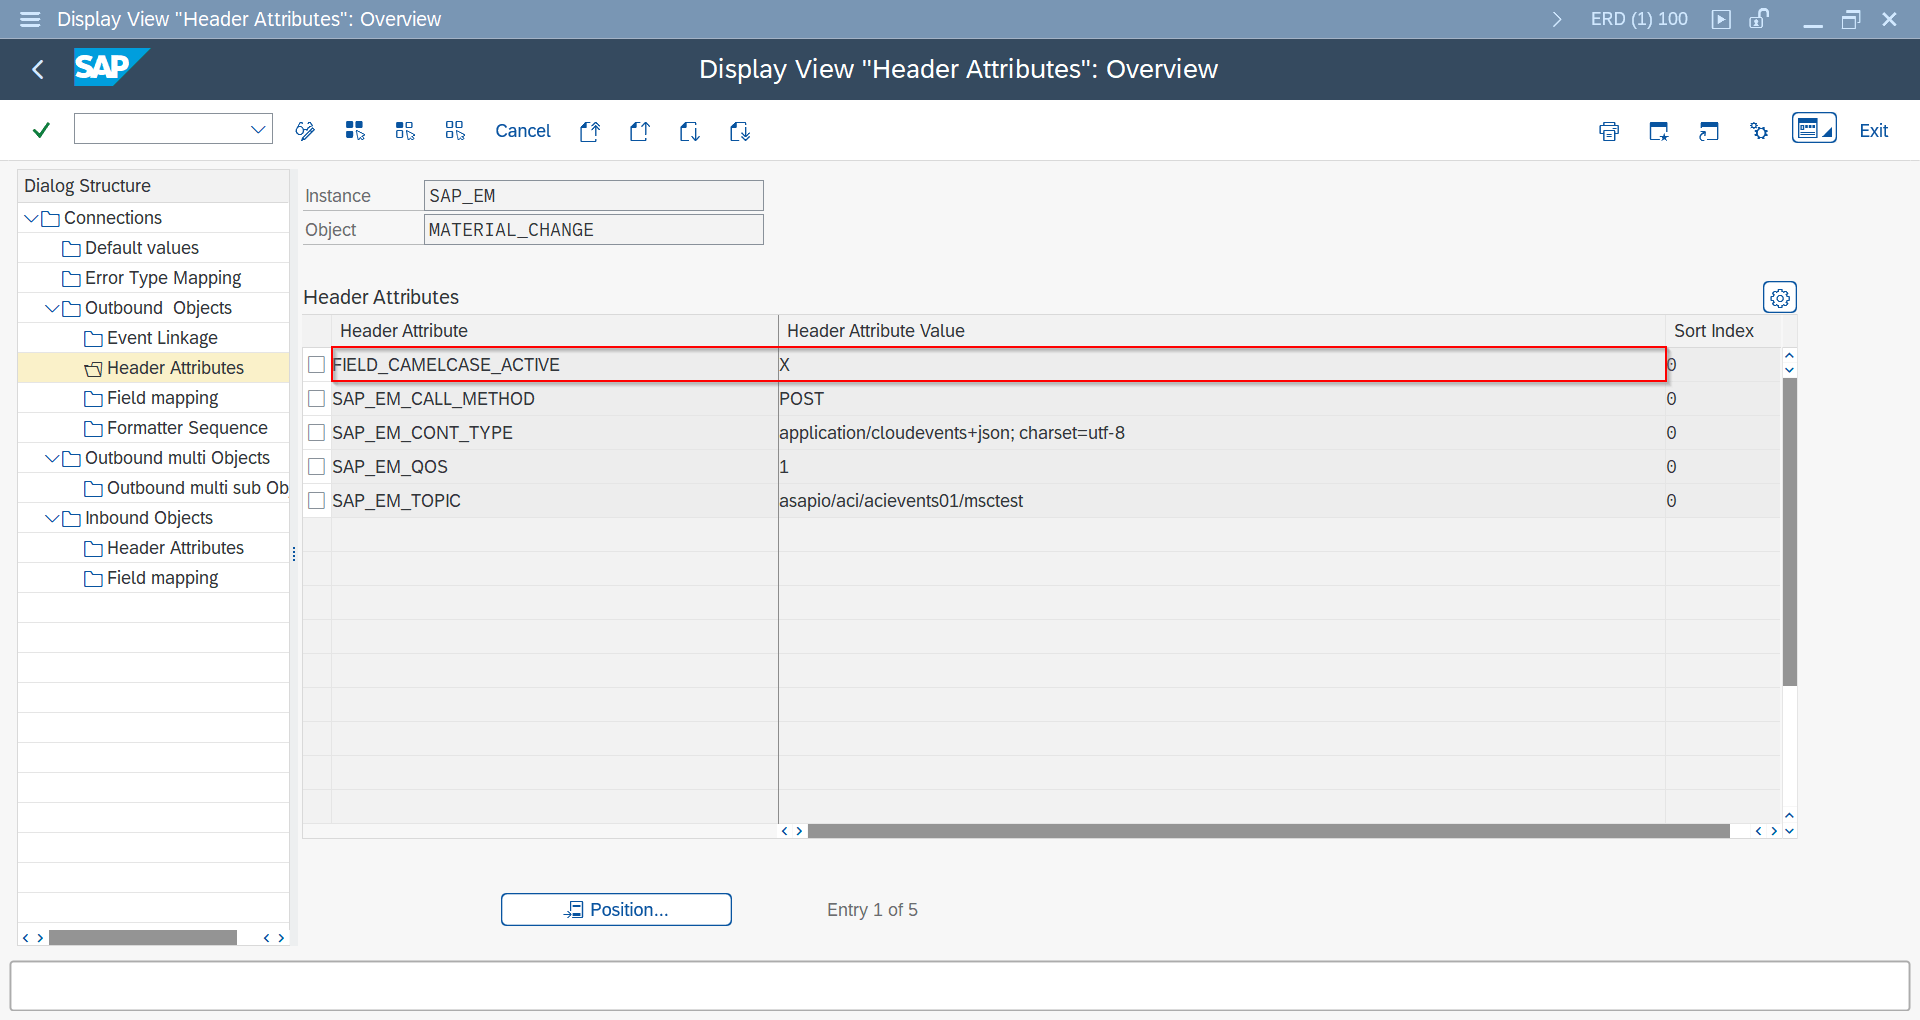This screenshot has height=1020, width=1920.
Task: Select Default values tree item
Action: coord(141,248)
